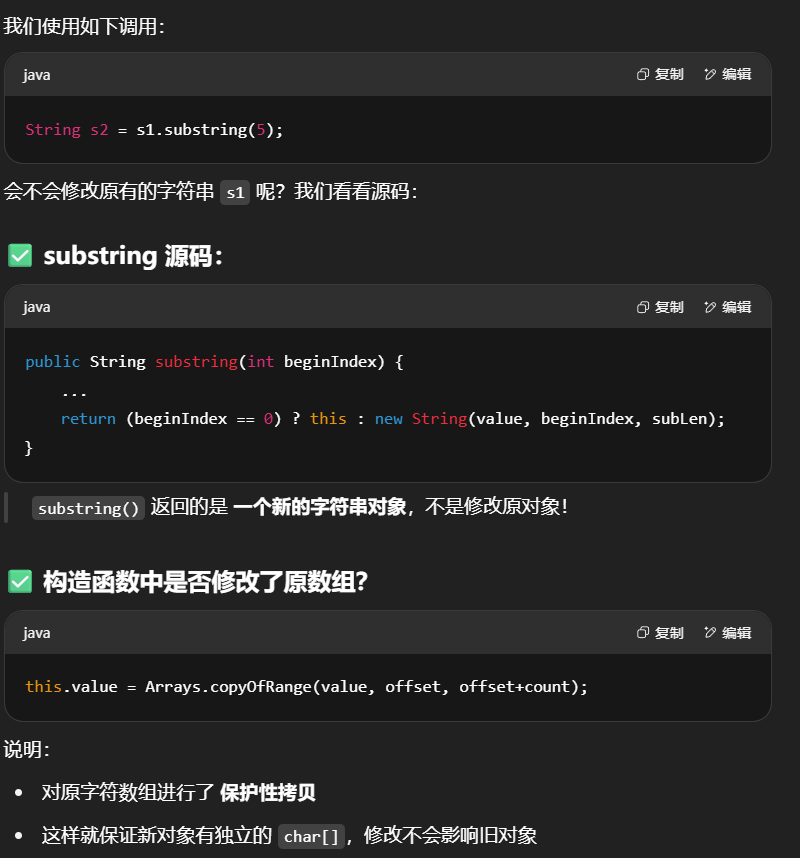The width and height of the screenshot is (800, 858).
Task: Click the inline code tag "substring()"
Action: (88, 508)
